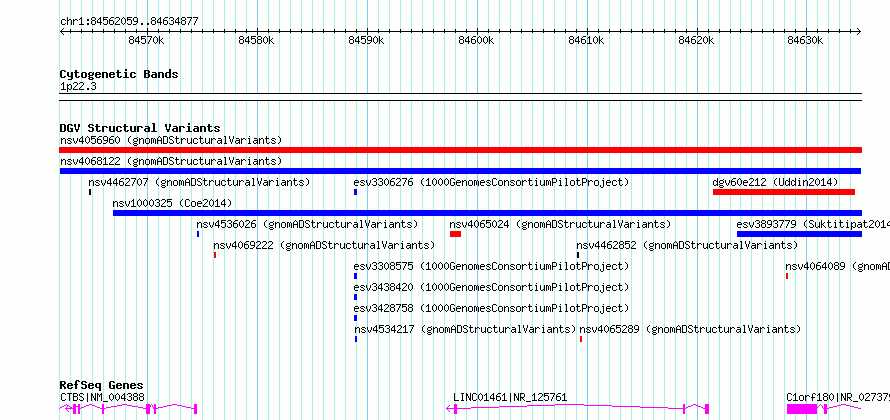Screen dimensions: 890x420
Task: Open the nsv1000325 (Coe2014) label
Action: point(173,203)
